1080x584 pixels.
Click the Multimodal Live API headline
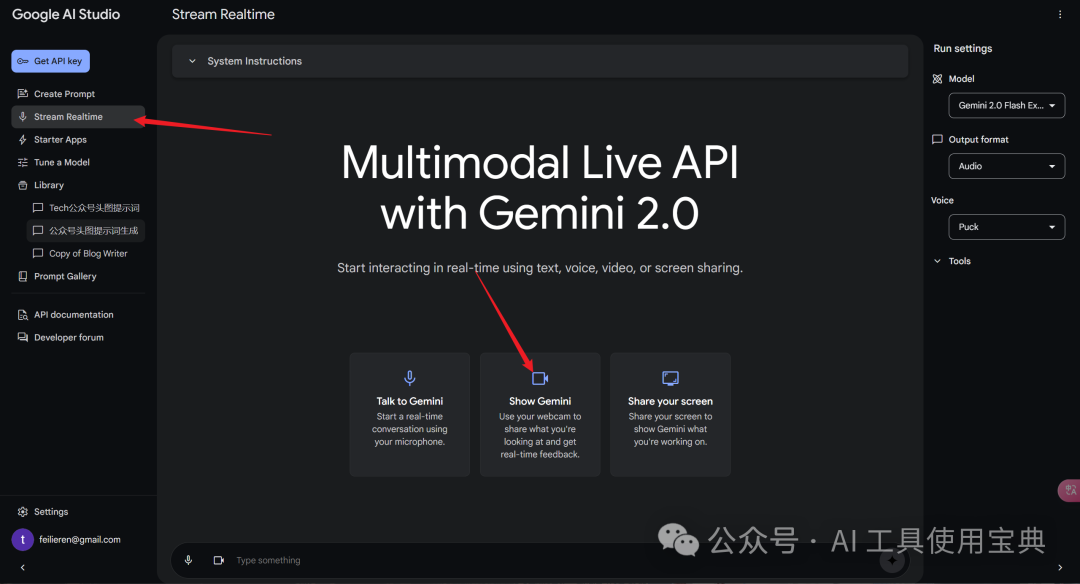[540, 187]
